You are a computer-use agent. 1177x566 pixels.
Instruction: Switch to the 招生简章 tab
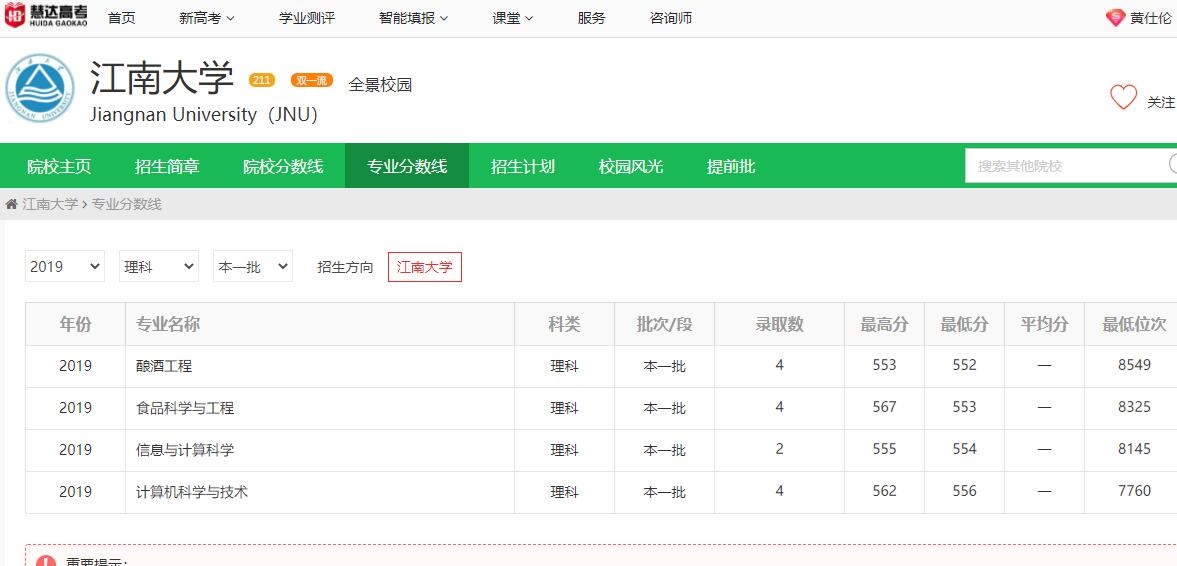click(x=167, y=166)
